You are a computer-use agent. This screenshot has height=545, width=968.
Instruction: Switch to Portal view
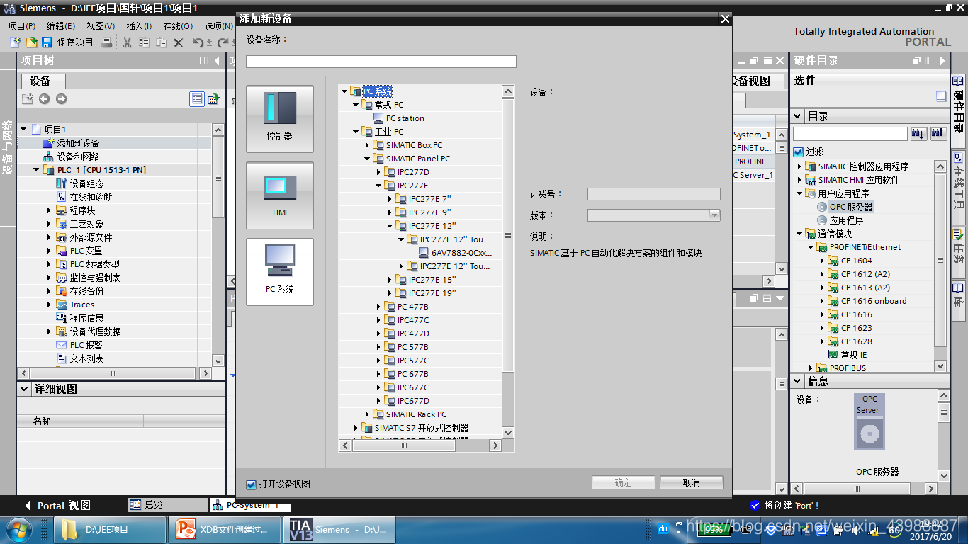tap(58, 505)
